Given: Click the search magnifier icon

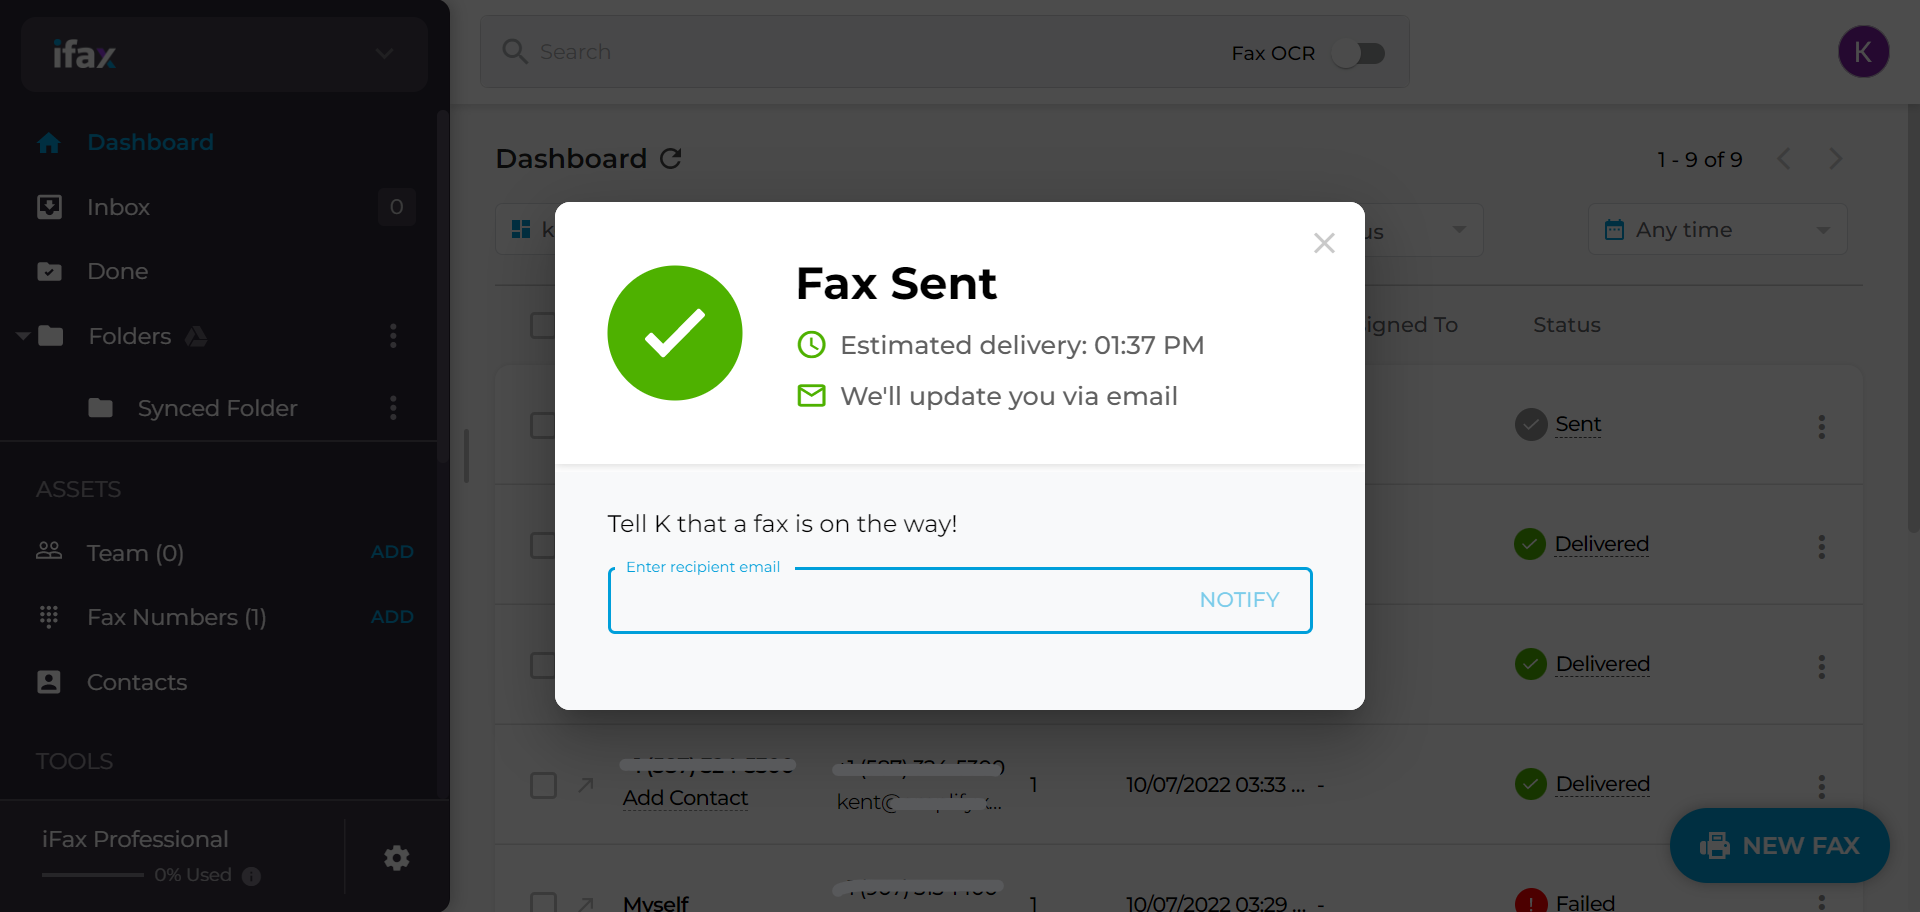Looking at the screenshot, I should [x=515, y=51].
